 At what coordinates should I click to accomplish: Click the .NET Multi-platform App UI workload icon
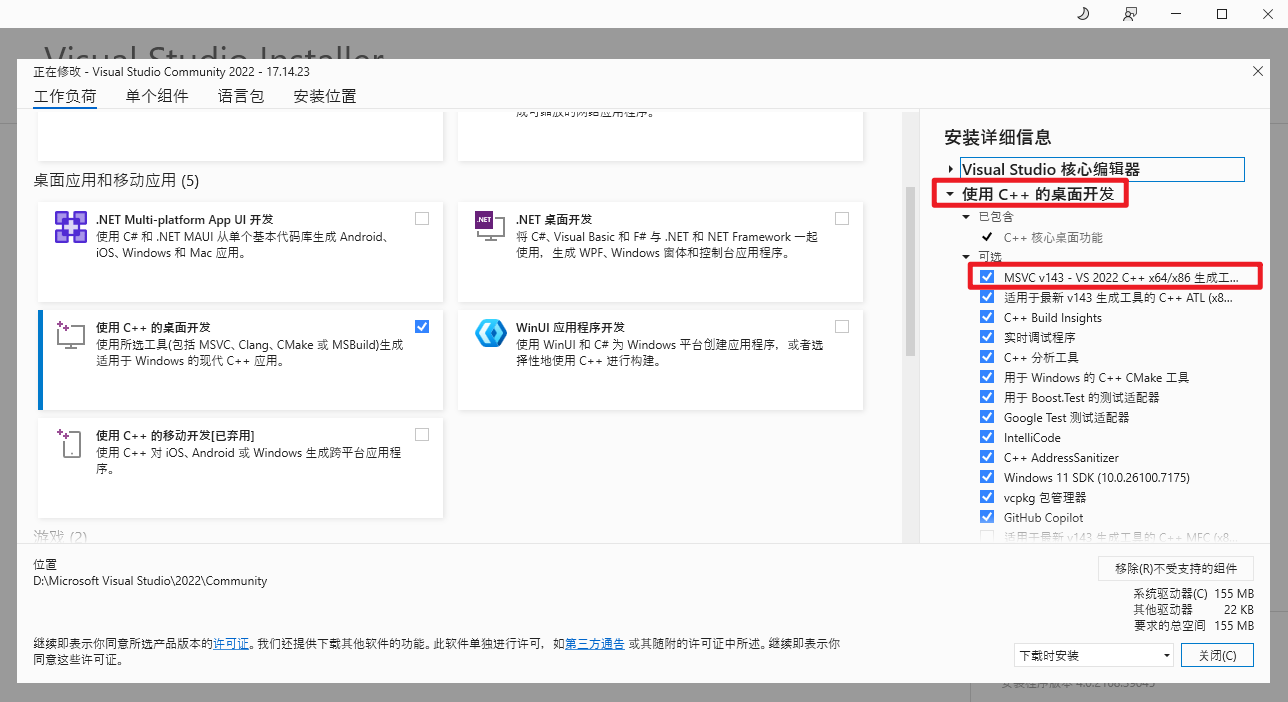pyautogui.click(x=71, y=228)
